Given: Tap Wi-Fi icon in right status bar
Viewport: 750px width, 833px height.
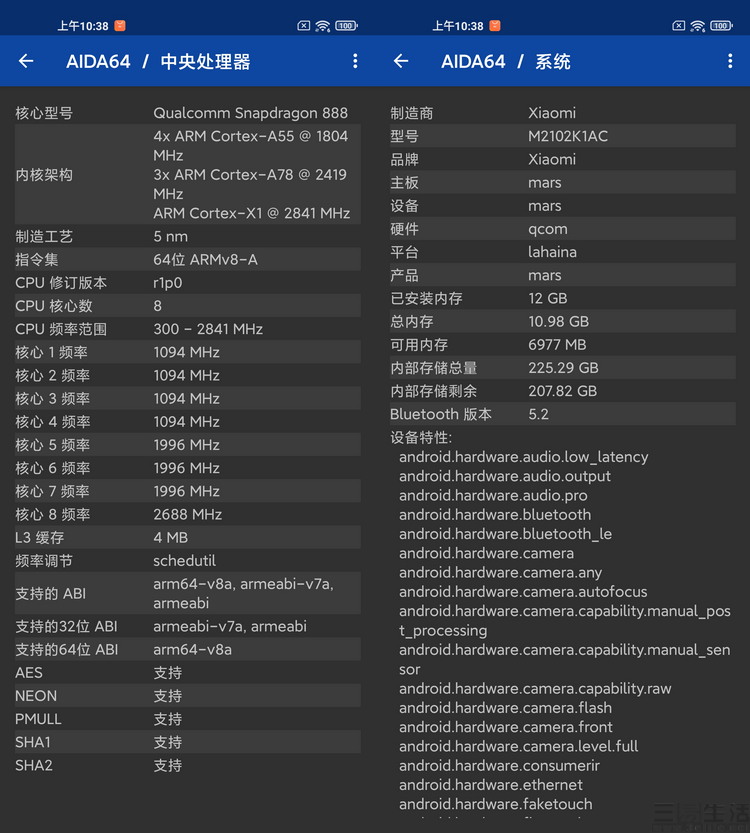Looking at the screenshot, I should click(x=697, y=26).
